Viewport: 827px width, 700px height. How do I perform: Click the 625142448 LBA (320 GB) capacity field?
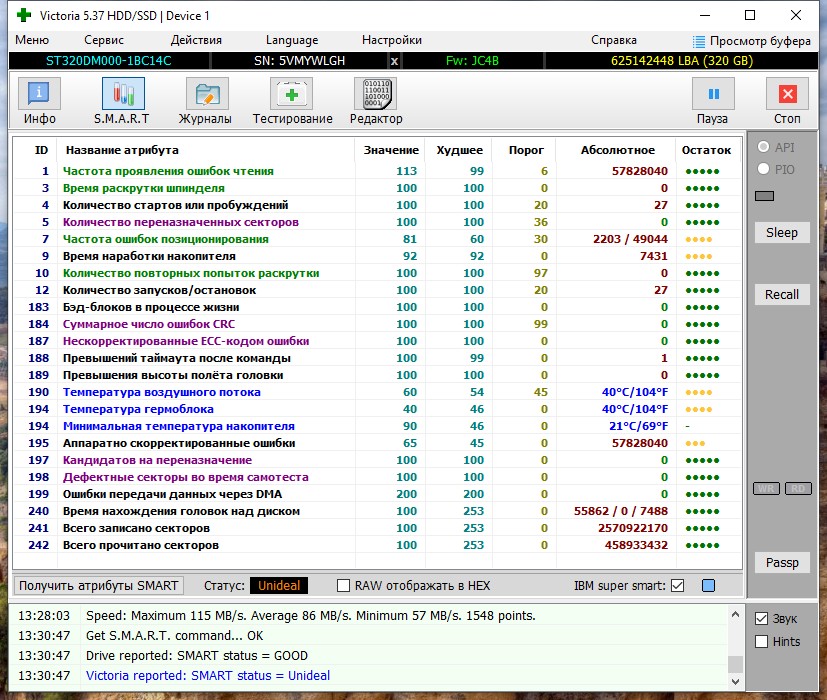[x=681, y=61]
